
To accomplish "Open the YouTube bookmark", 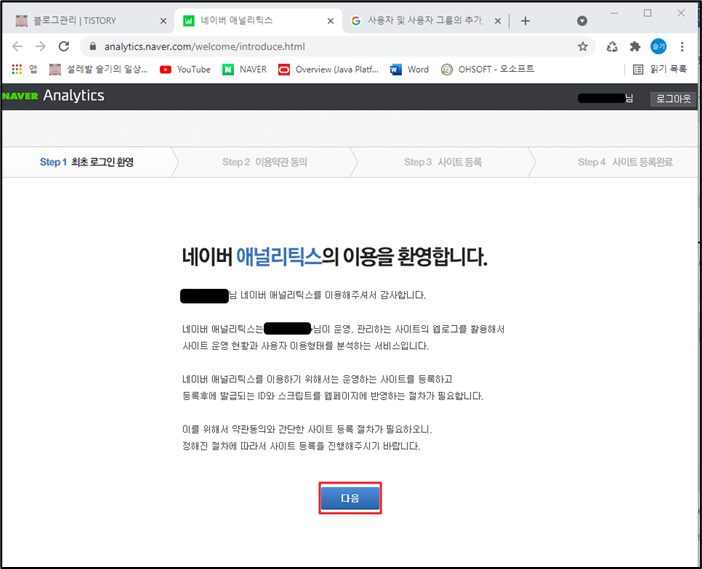I will (185, 69).
